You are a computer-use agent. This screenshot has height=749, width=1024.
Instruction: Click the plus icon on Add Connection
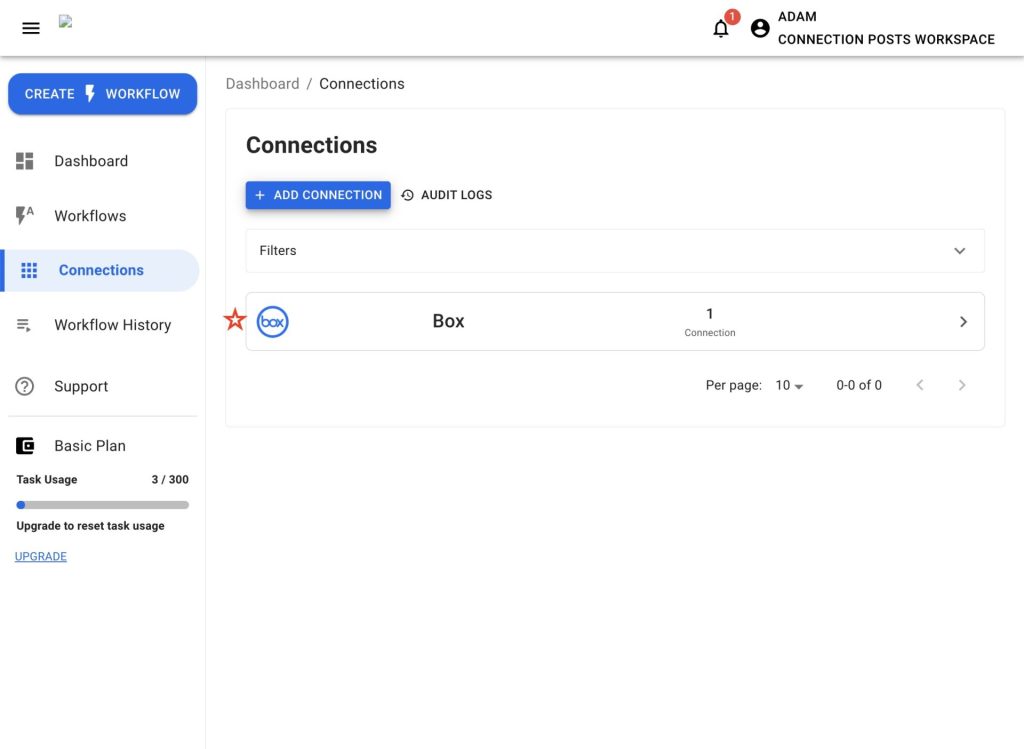260,195
